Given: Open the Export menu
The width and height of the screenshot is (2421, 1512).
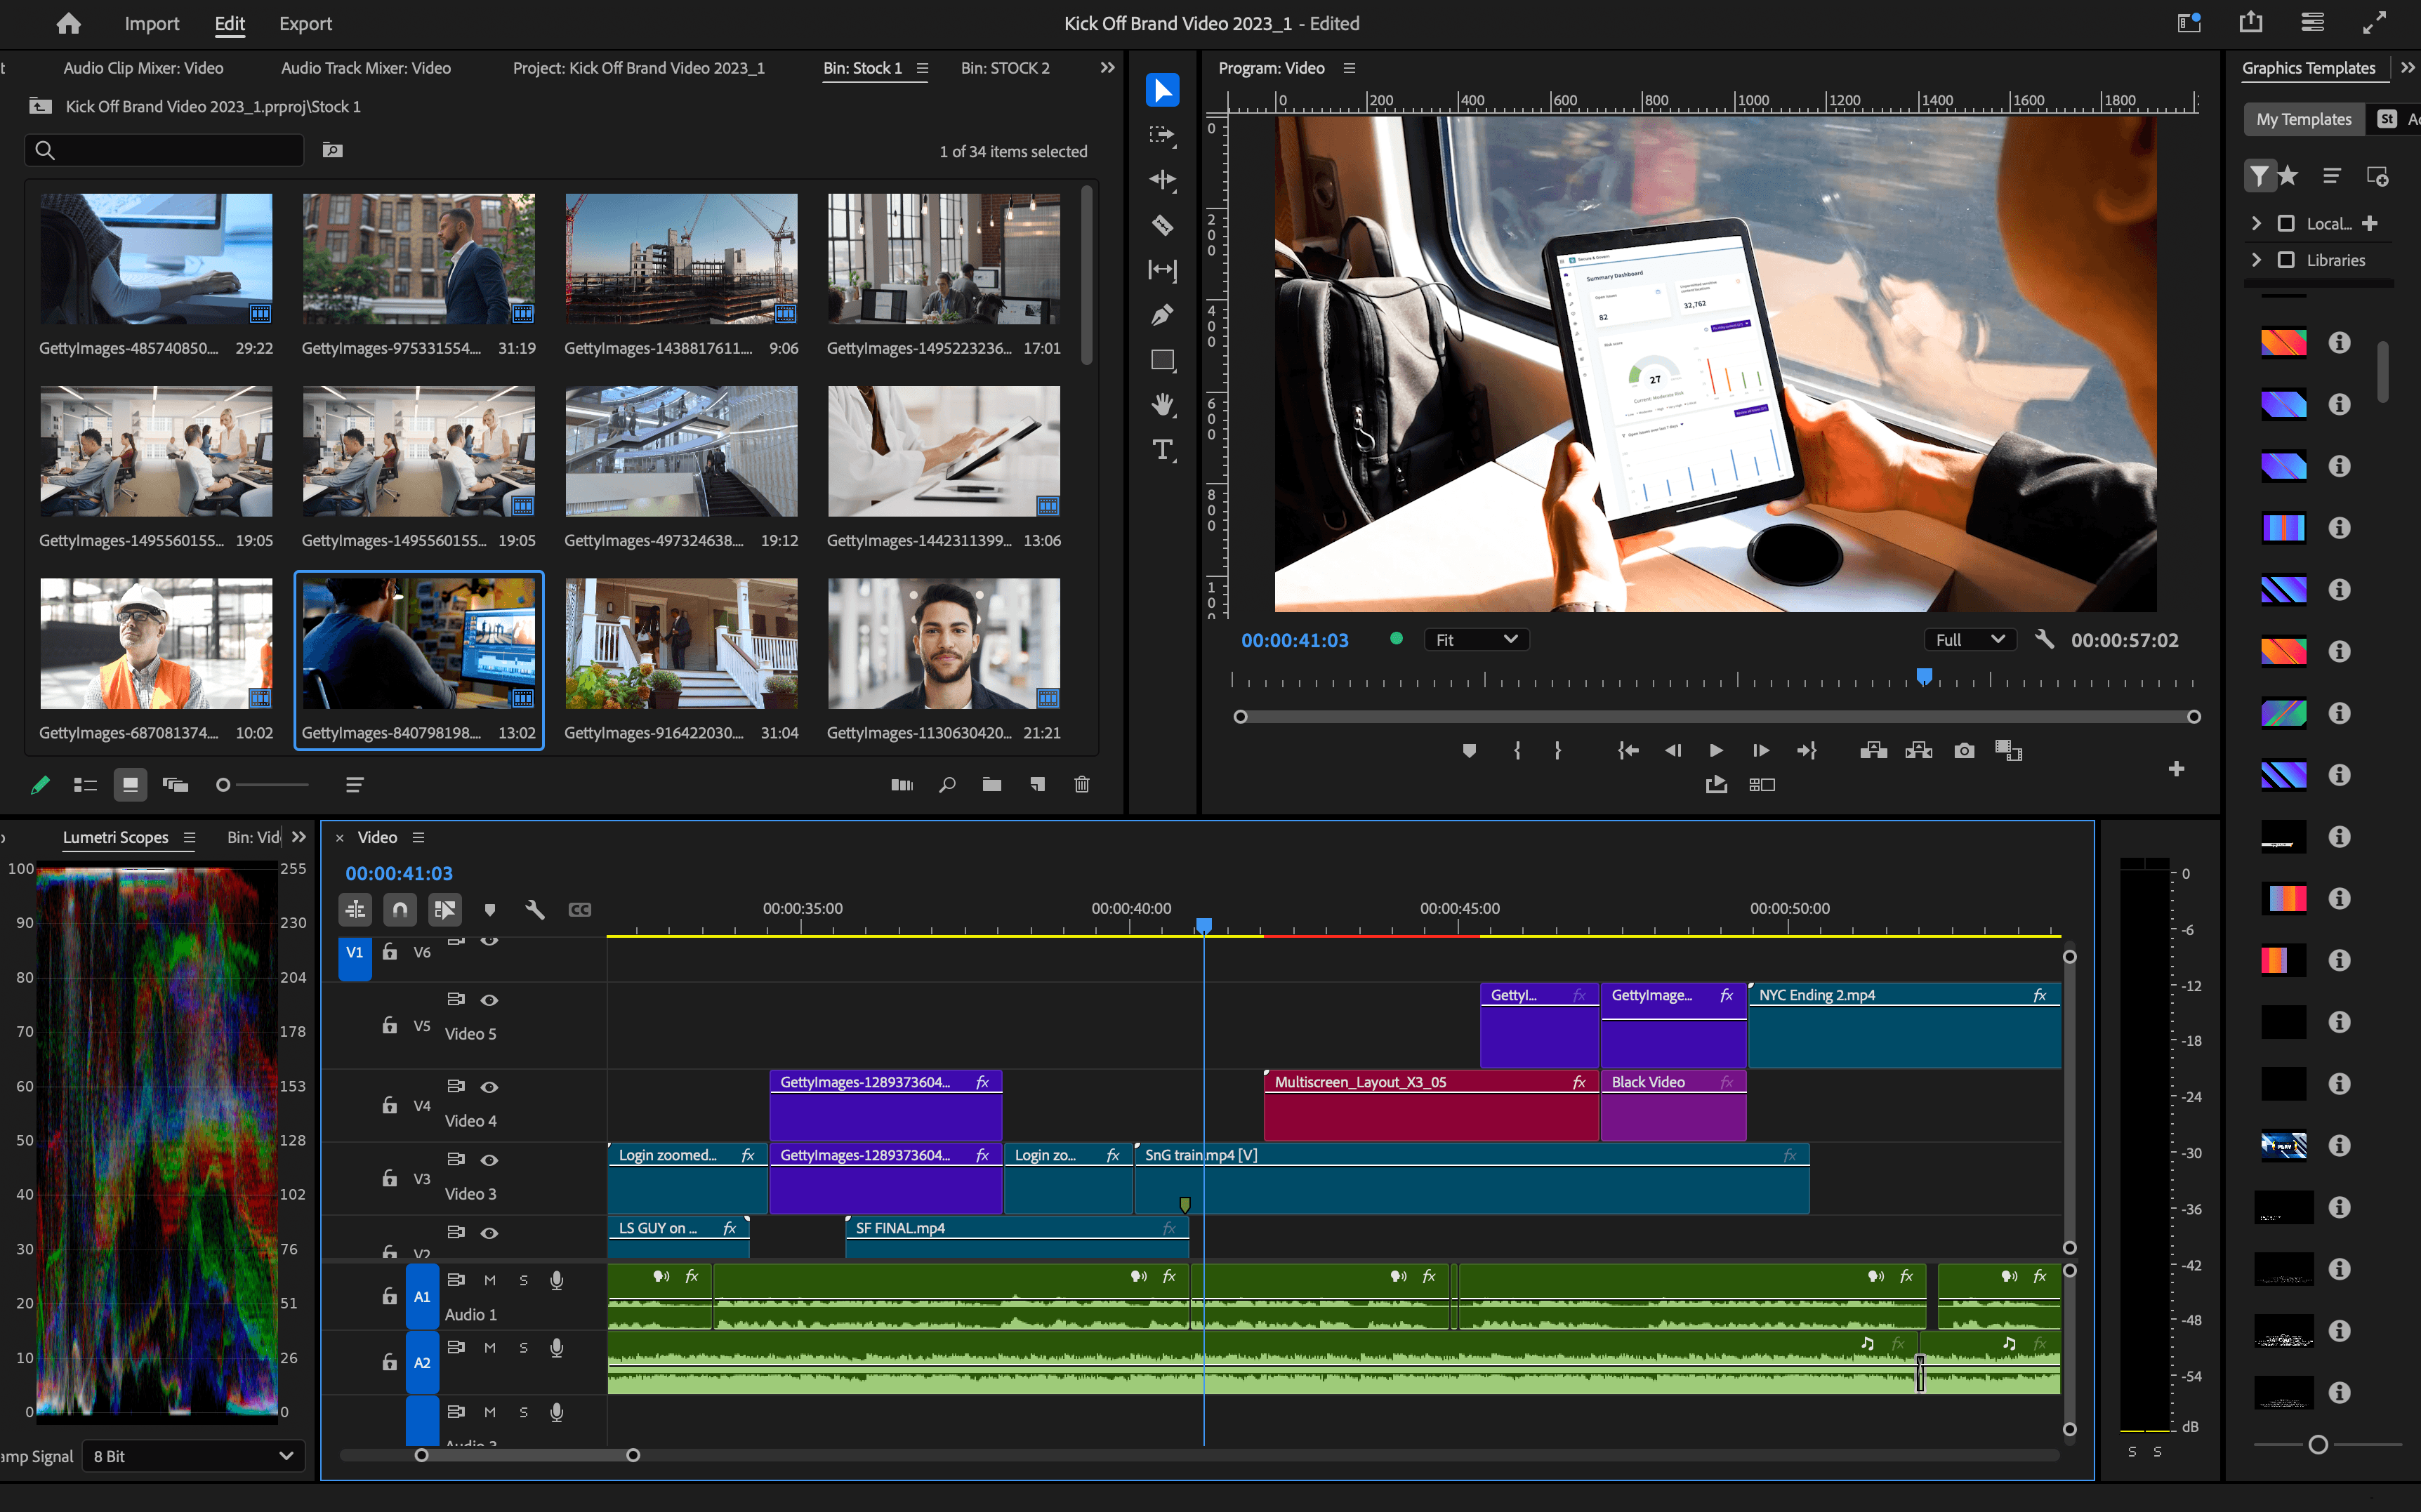Looking at the screenshot, I should pos(305,23).
